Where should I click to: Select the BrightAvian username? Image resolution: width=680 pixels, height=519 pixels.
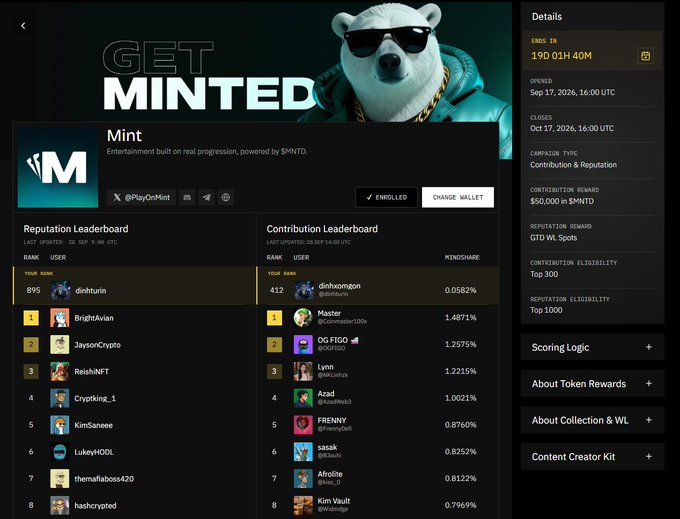coord(94,318)
